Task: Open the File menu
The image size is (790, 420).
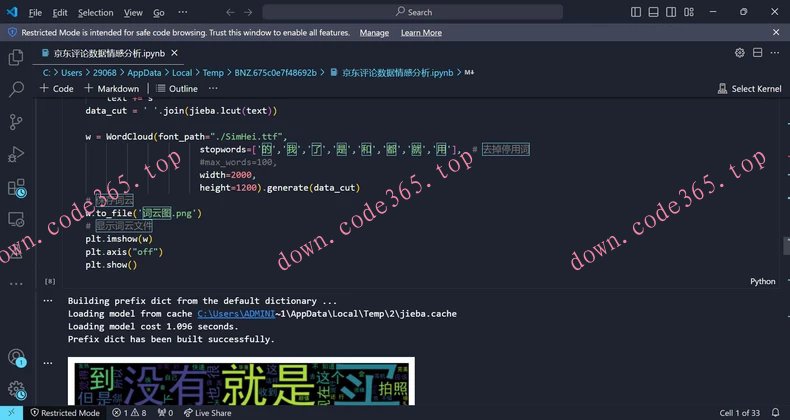Action: coord(35,13)
